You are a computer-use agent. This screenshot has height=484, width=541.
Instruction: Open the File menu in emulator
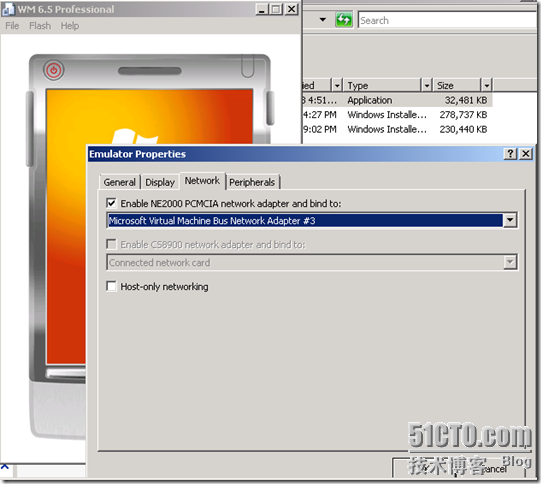click(x=12, y=26)
